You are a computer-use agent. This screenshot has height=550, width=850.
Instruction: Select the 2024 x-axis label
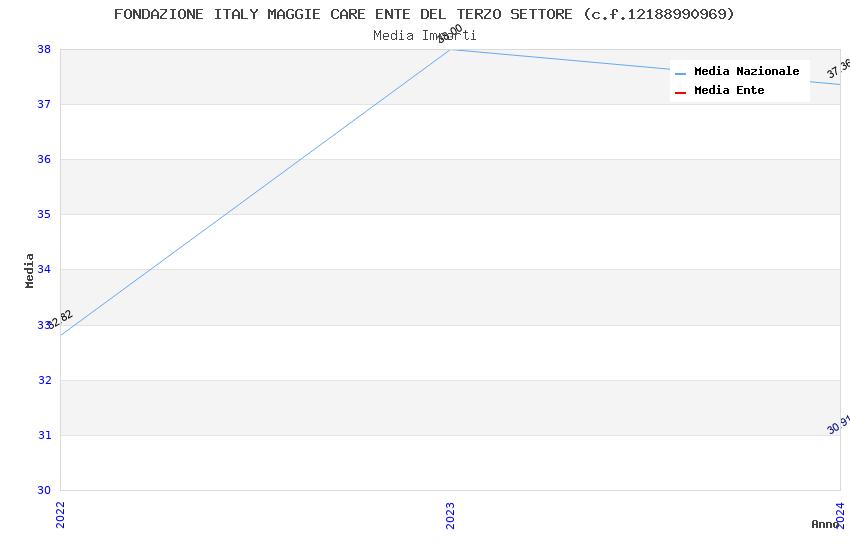pyautogui.click(x=840, y=515)
